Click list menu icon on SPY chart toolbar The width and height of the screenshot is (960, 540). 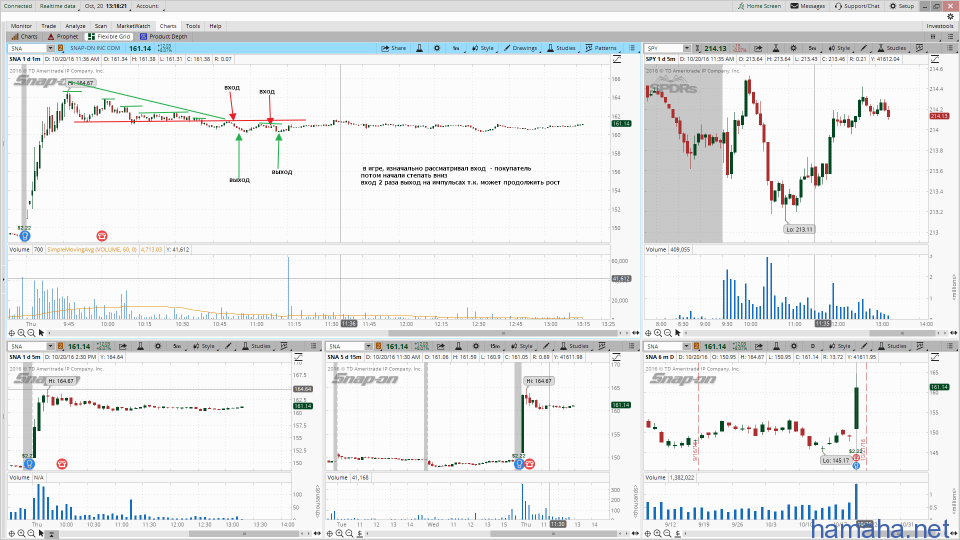point(950,48)
